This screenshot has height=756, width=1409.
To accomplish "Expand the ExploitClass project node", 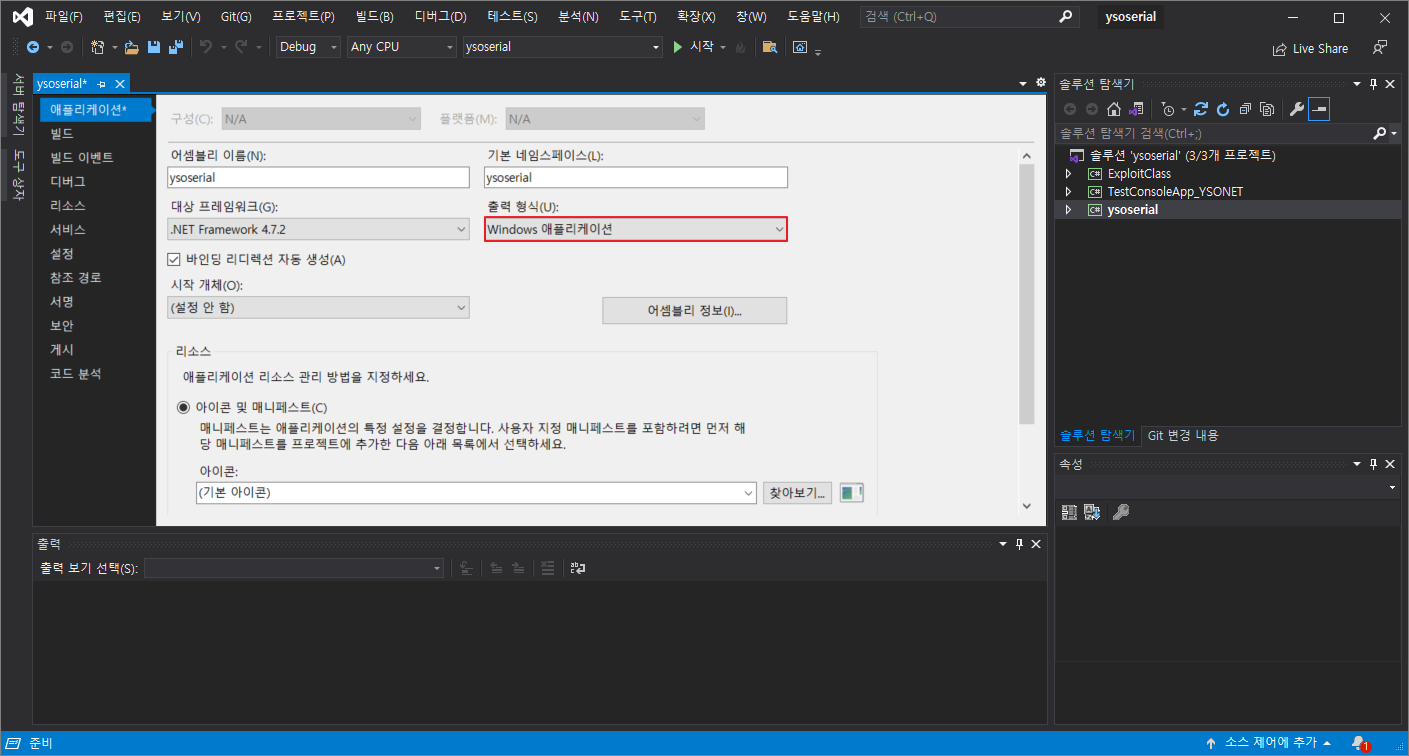I will (1069, 174).
